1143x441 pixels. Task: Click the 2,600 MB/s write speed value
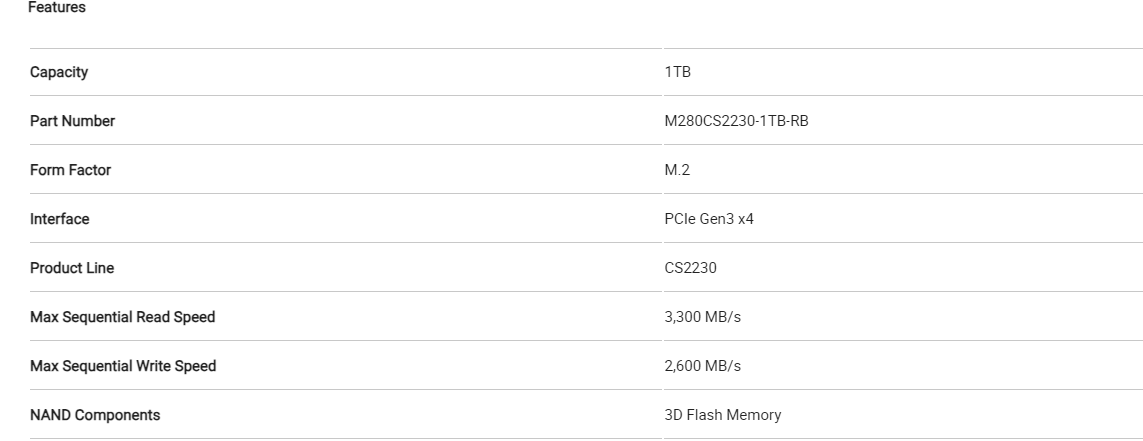pos(703,366)
